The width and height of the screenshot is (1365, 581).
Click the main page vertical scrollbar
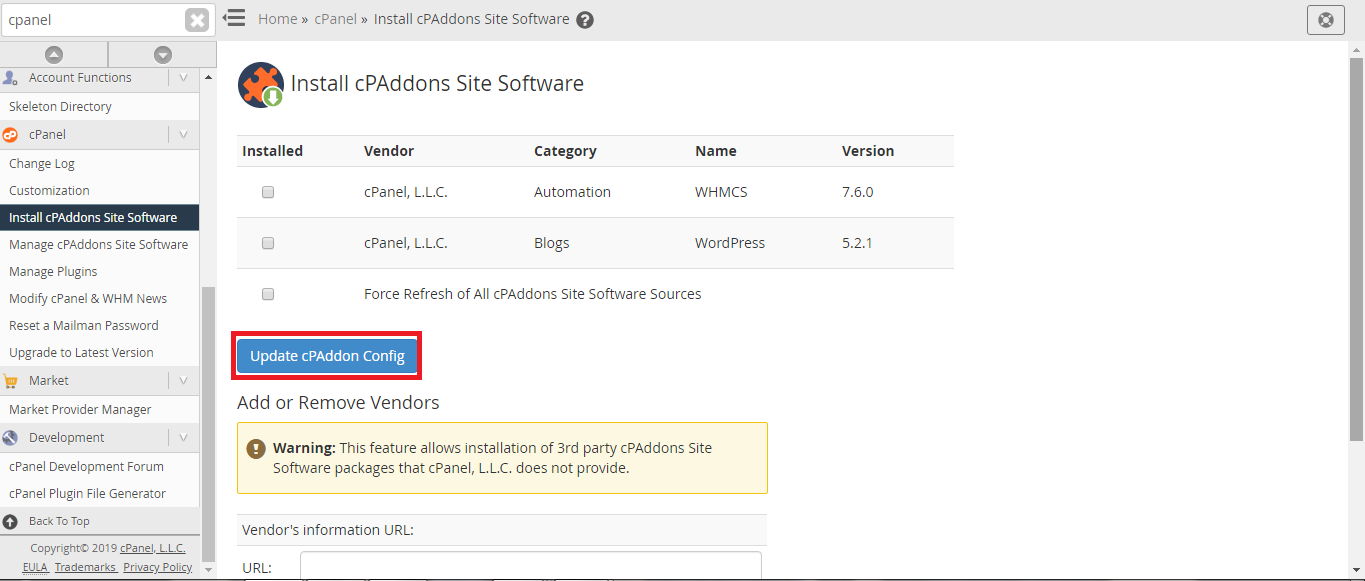[1356, 250]
